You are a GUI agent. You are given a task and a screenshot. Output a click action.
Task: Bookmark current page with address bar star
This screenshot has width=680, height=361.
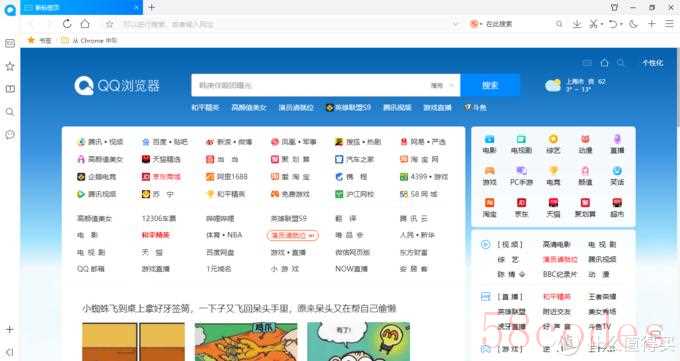(x=109, y=24)
